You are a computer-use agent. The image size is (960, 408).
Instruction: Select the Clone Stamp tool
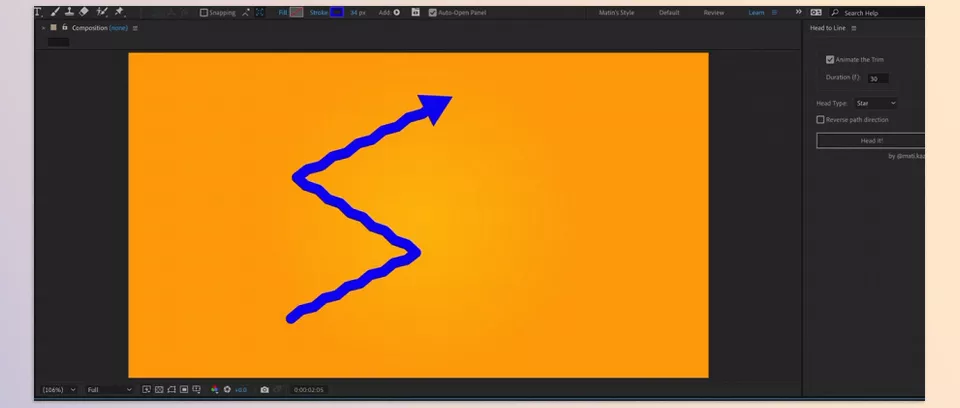[x=69, y=12]
